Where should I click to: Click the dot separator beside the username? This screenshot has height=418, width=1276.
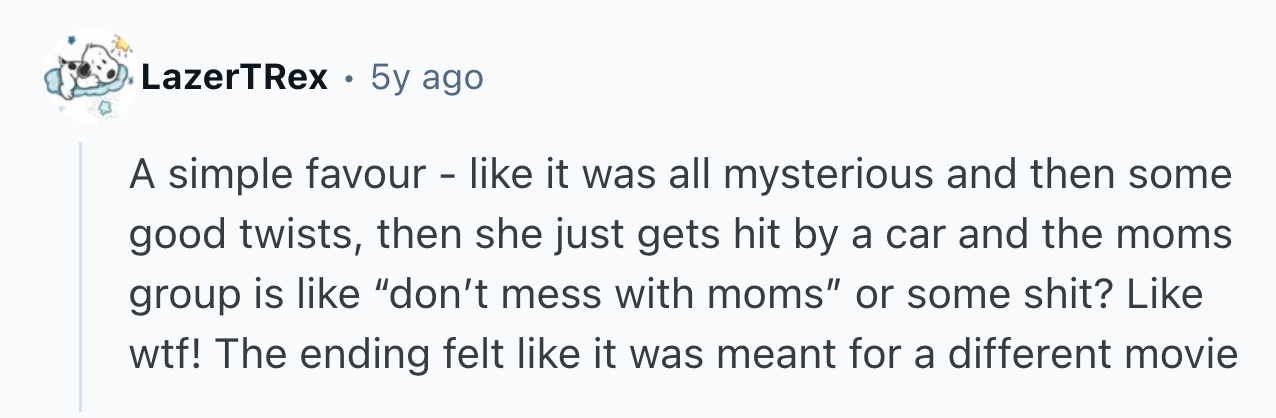pyautogui.click(x=351, y=78)
